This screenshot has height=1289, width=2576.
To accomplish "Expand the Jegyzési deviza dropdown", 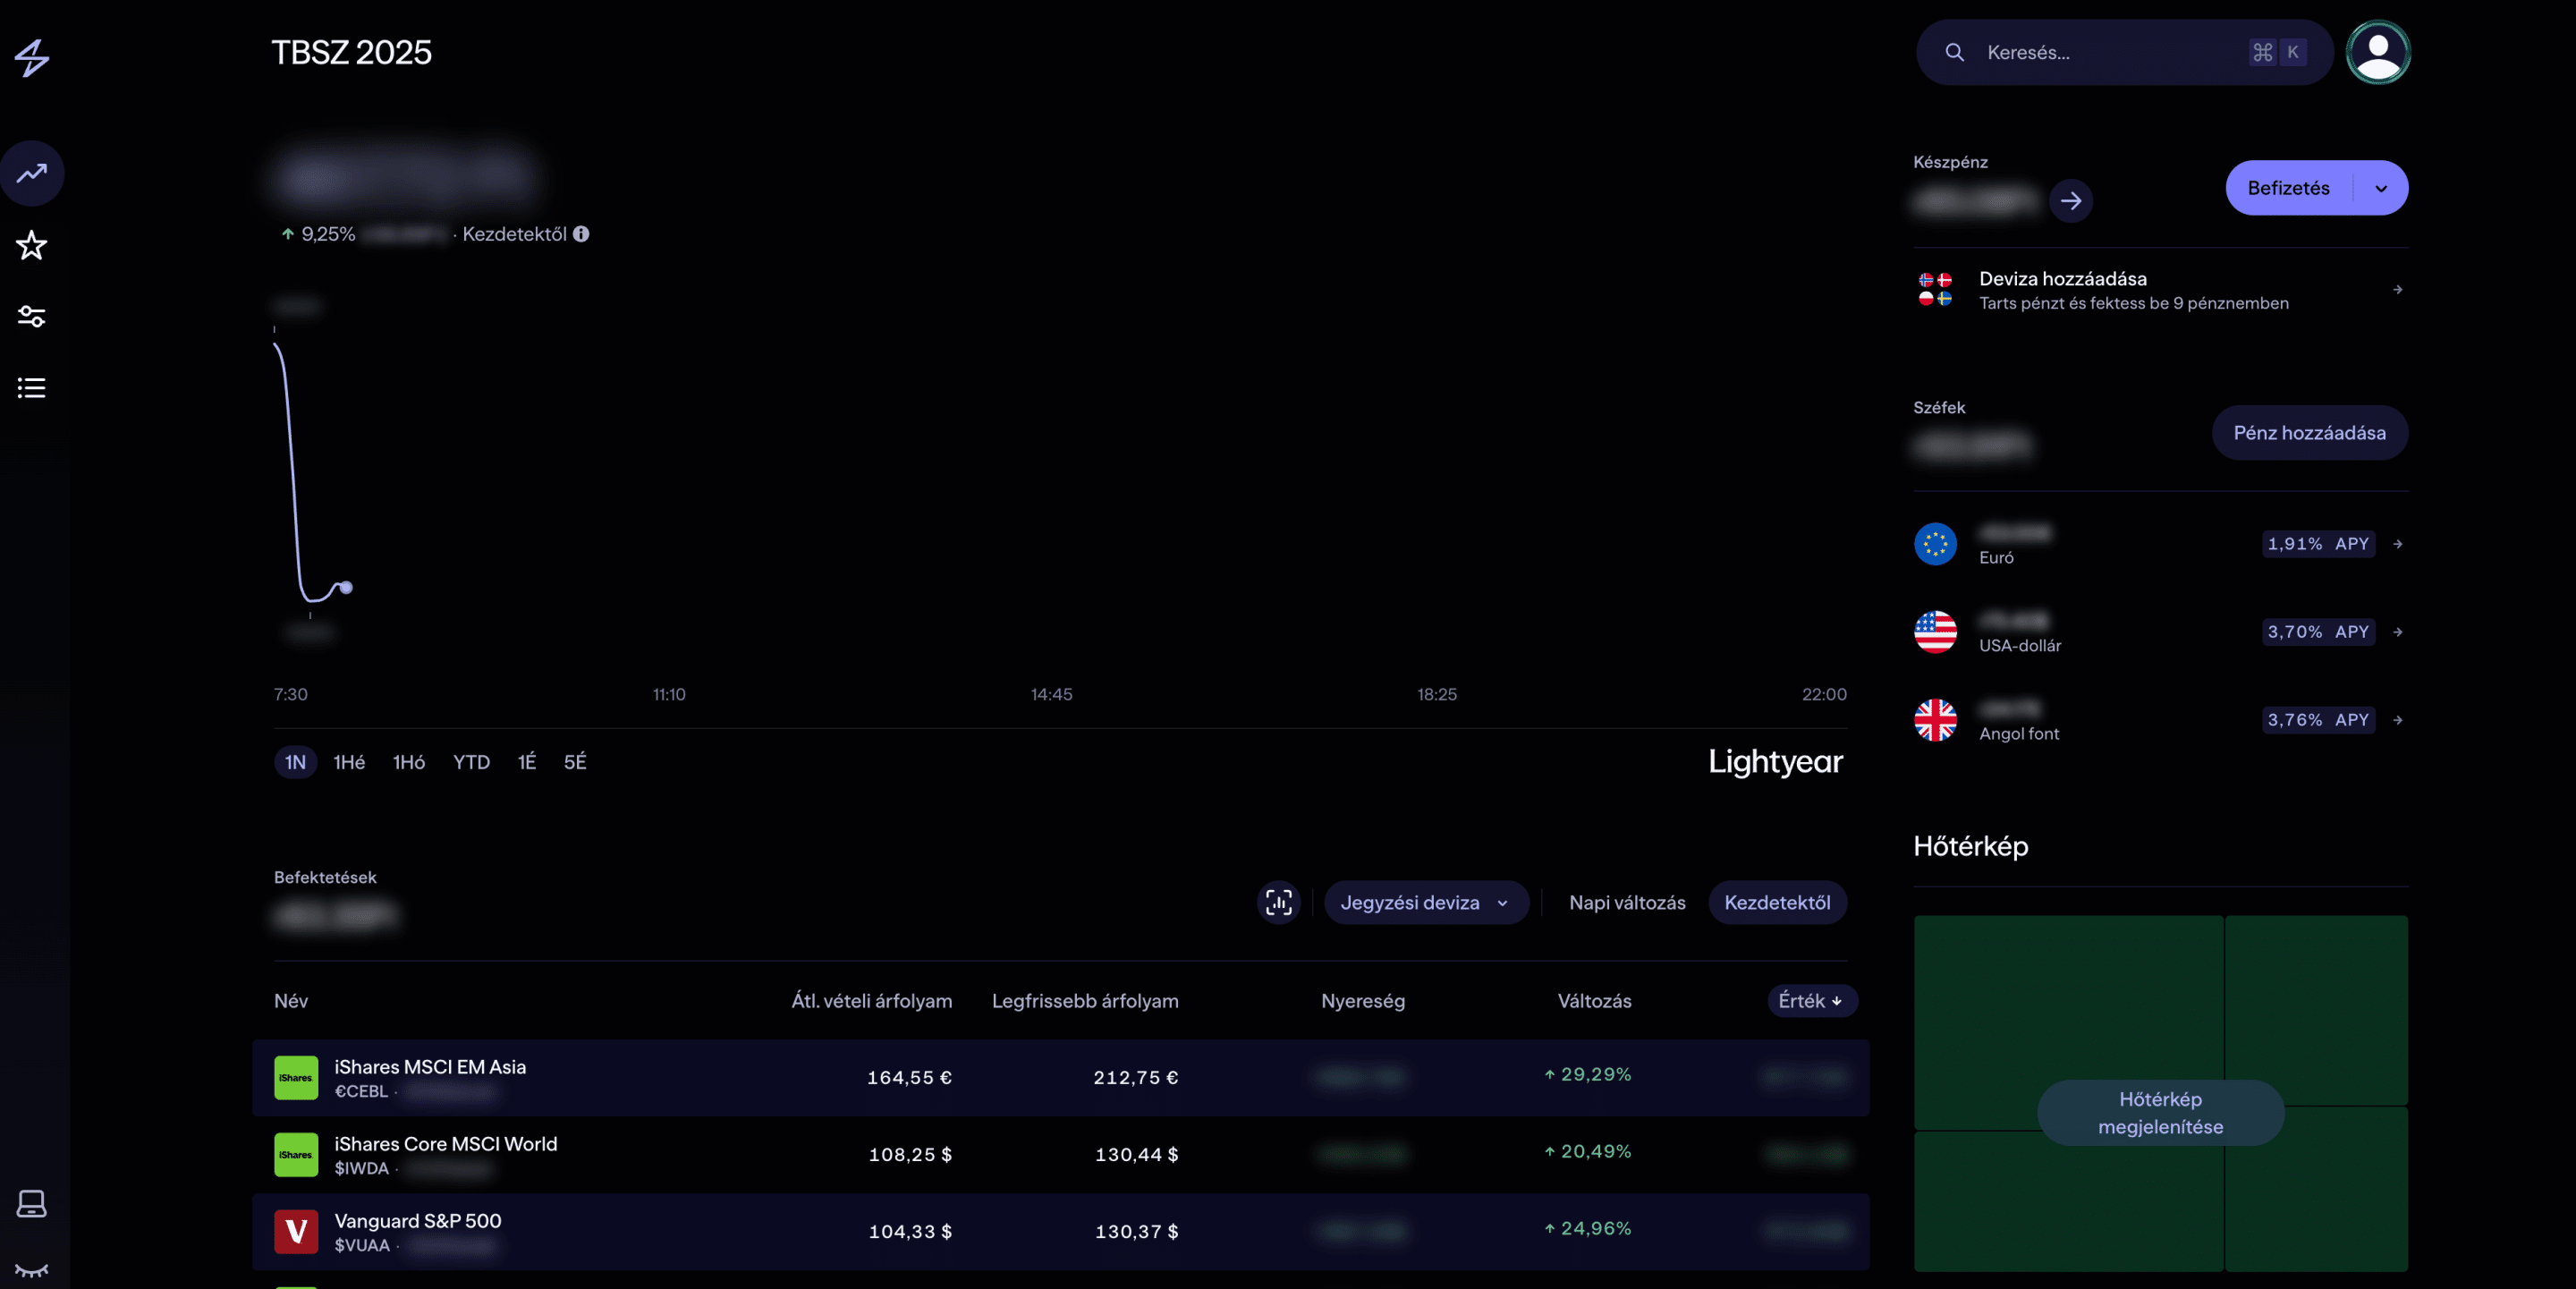I will (x=1425, y=902).
